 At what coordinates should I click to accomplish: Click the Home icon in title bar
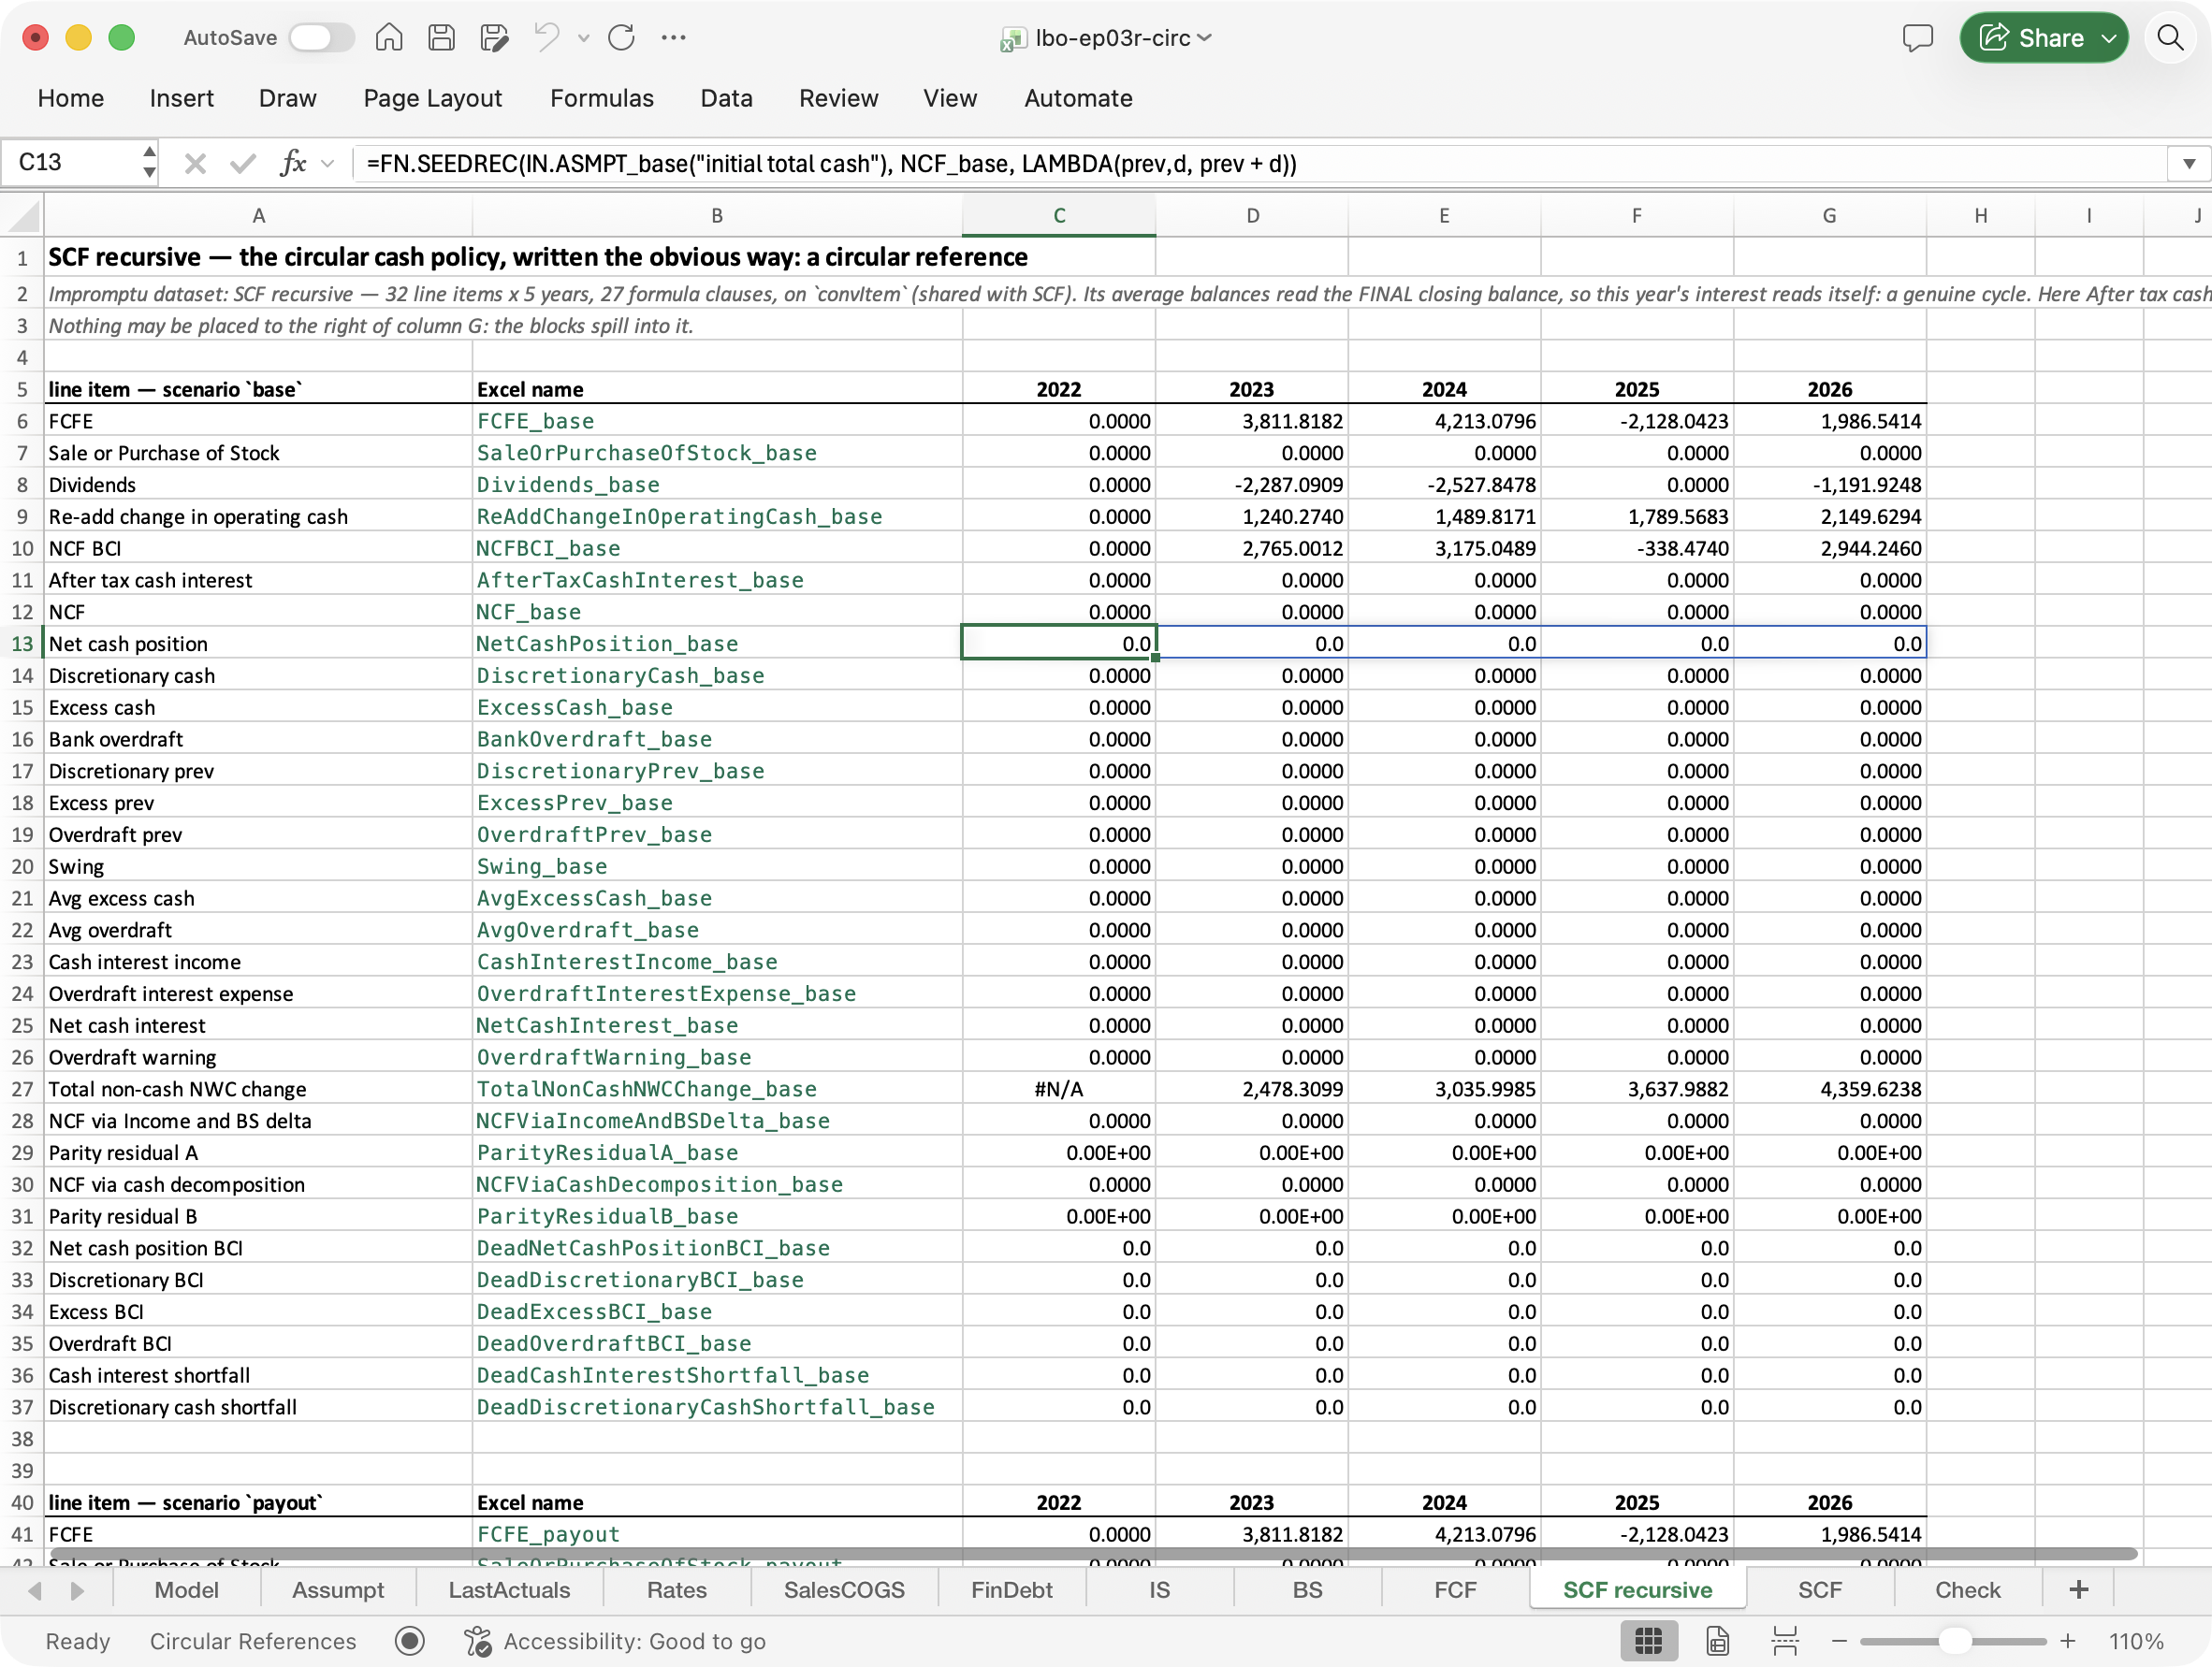point(389,38)
